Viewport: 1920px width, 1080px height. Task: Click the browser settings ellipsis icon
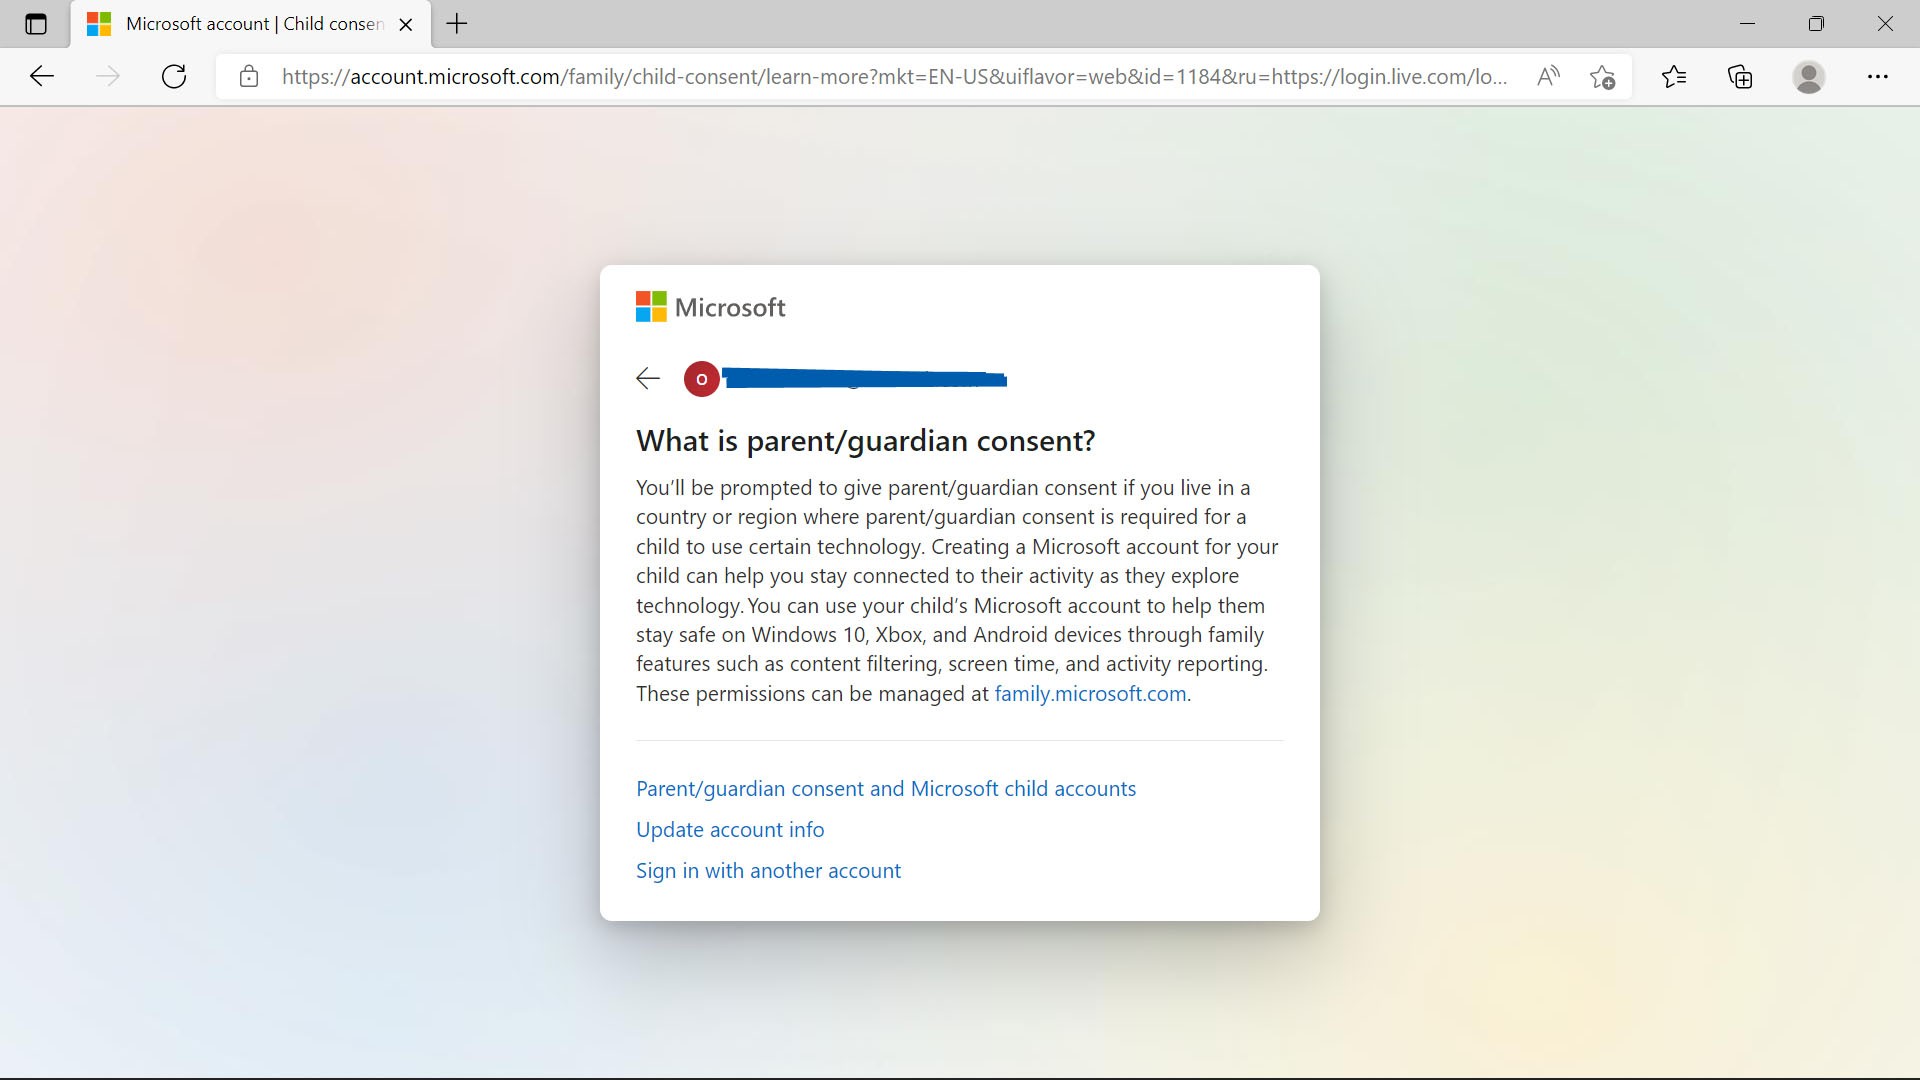click(1878, 75)
